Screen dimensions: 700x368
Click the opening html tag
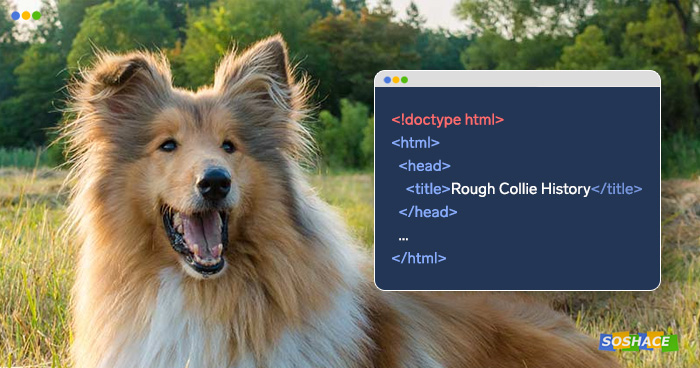415,143
